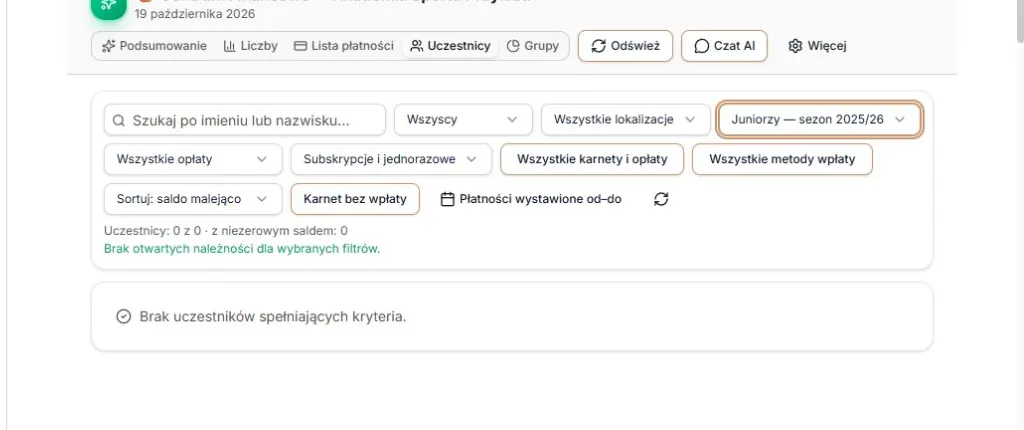This screenshot has height=430, width=1024.
Task: Toggle the Karnet bez wpłaty filter
Action: pos(355,199)
